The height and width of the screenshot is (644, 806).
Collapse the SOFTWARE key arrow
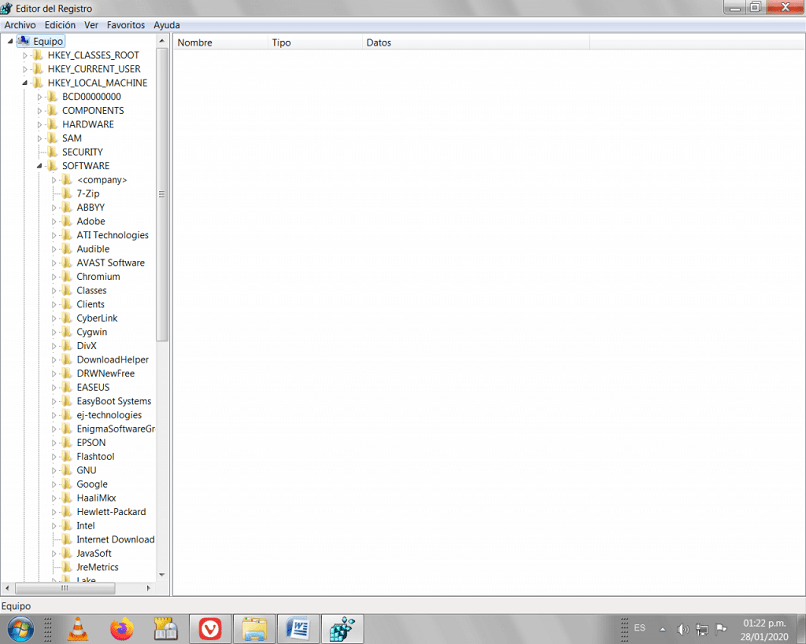click(x=39, y=166)
